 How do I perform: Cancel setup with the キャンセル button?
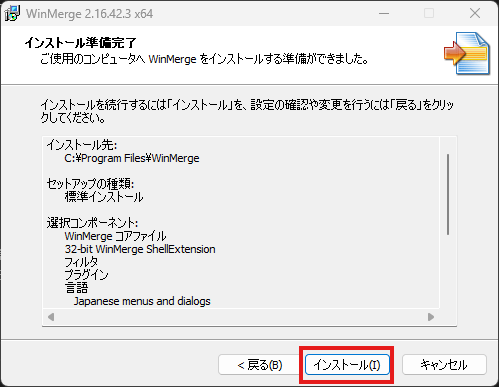pos(444,365)
